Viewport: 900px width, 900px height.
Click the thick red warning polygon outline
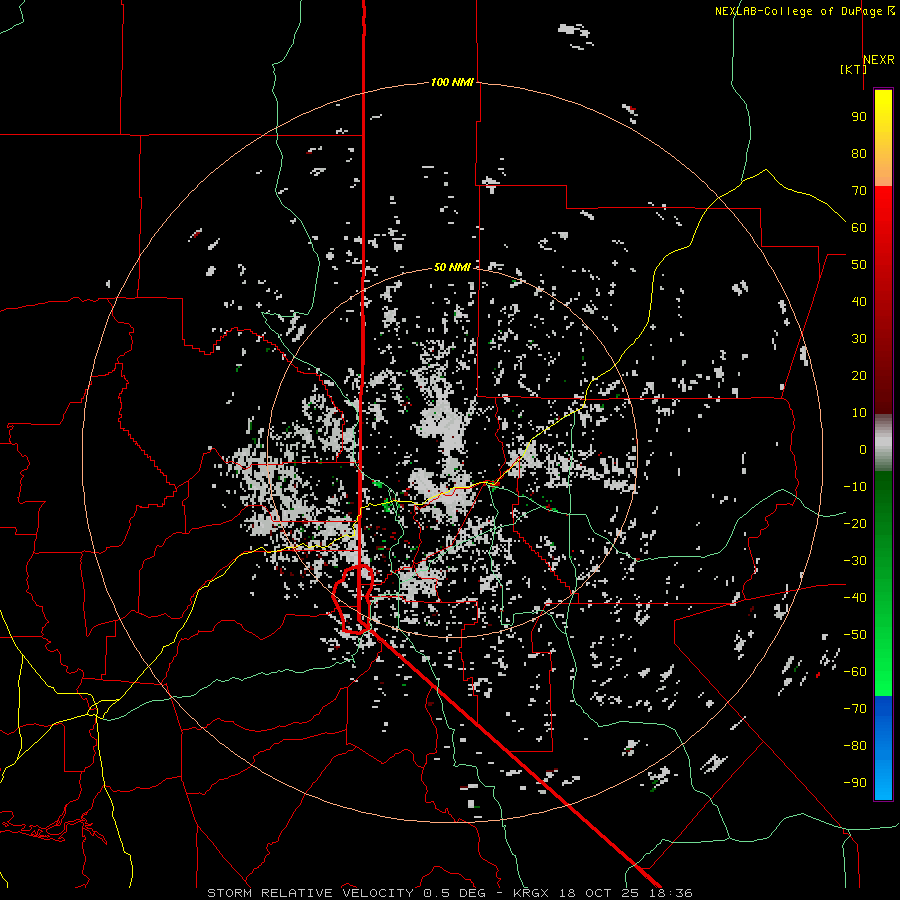tap(353, 600)
